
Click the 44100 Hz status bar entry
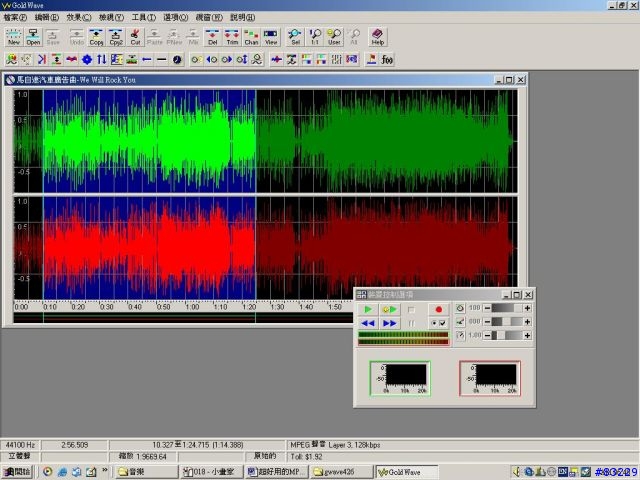20,445
